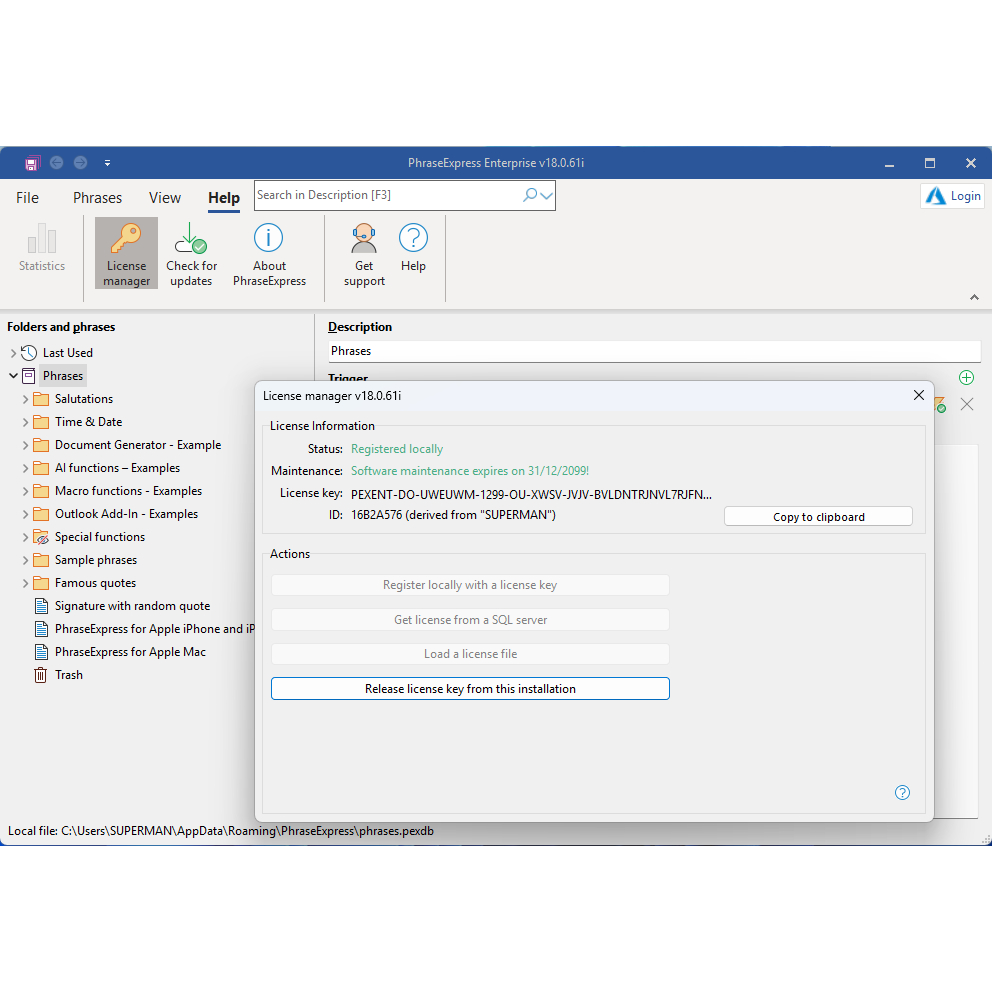Click Copy to clipboard button

tap(818, 517)
